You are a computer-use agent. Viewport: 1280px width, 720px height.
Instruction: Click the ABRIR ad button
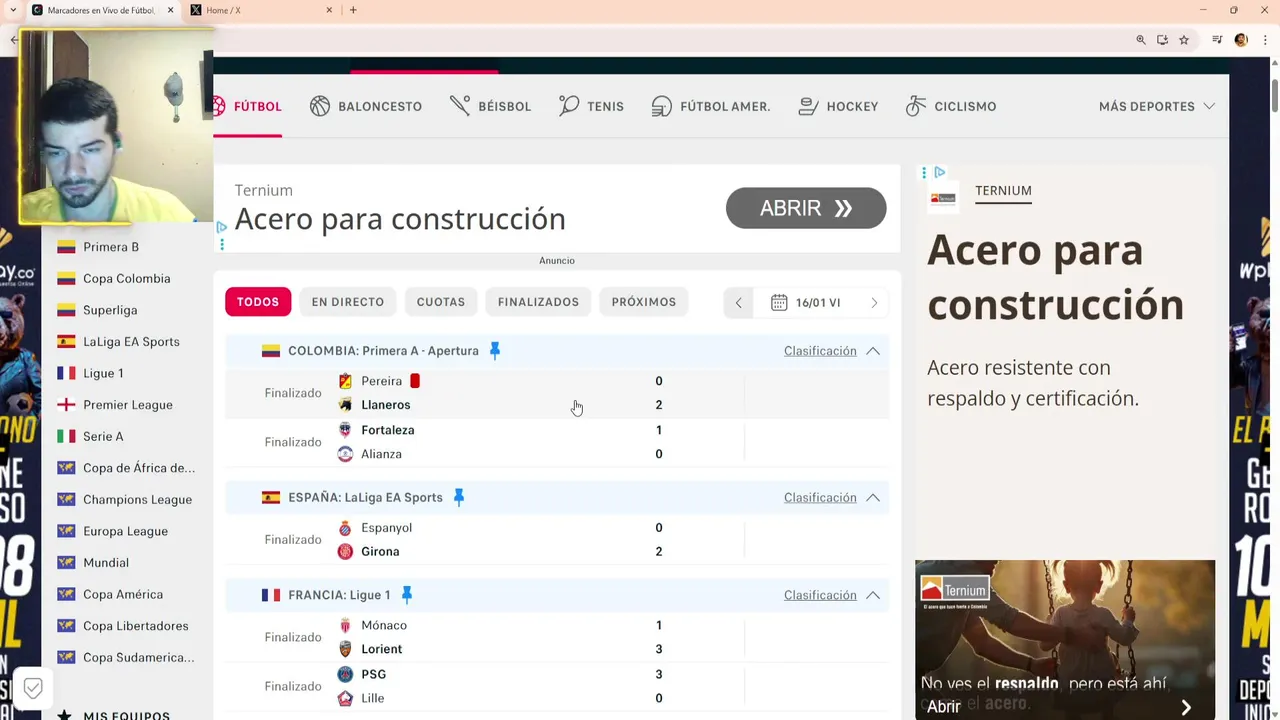click(806, 208)
